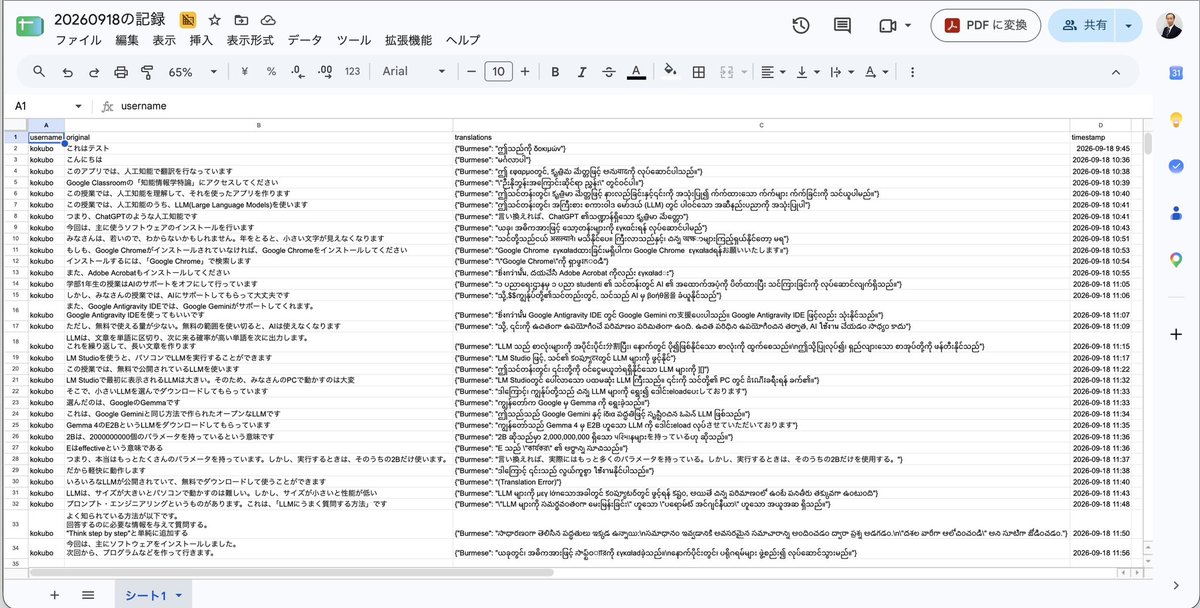Open version history clock icon
This screenshot has width=1200, height=608.
coord(801,26)
